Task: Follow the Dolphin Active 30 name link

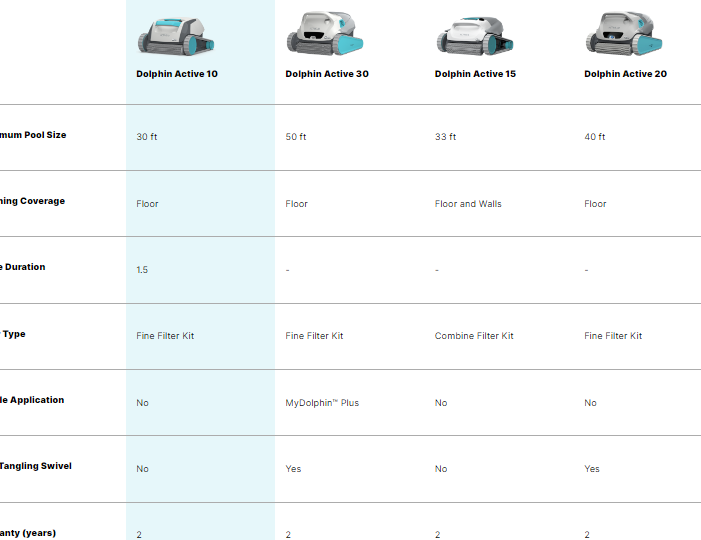Action: pyautogui.click(x=326, y=74)
